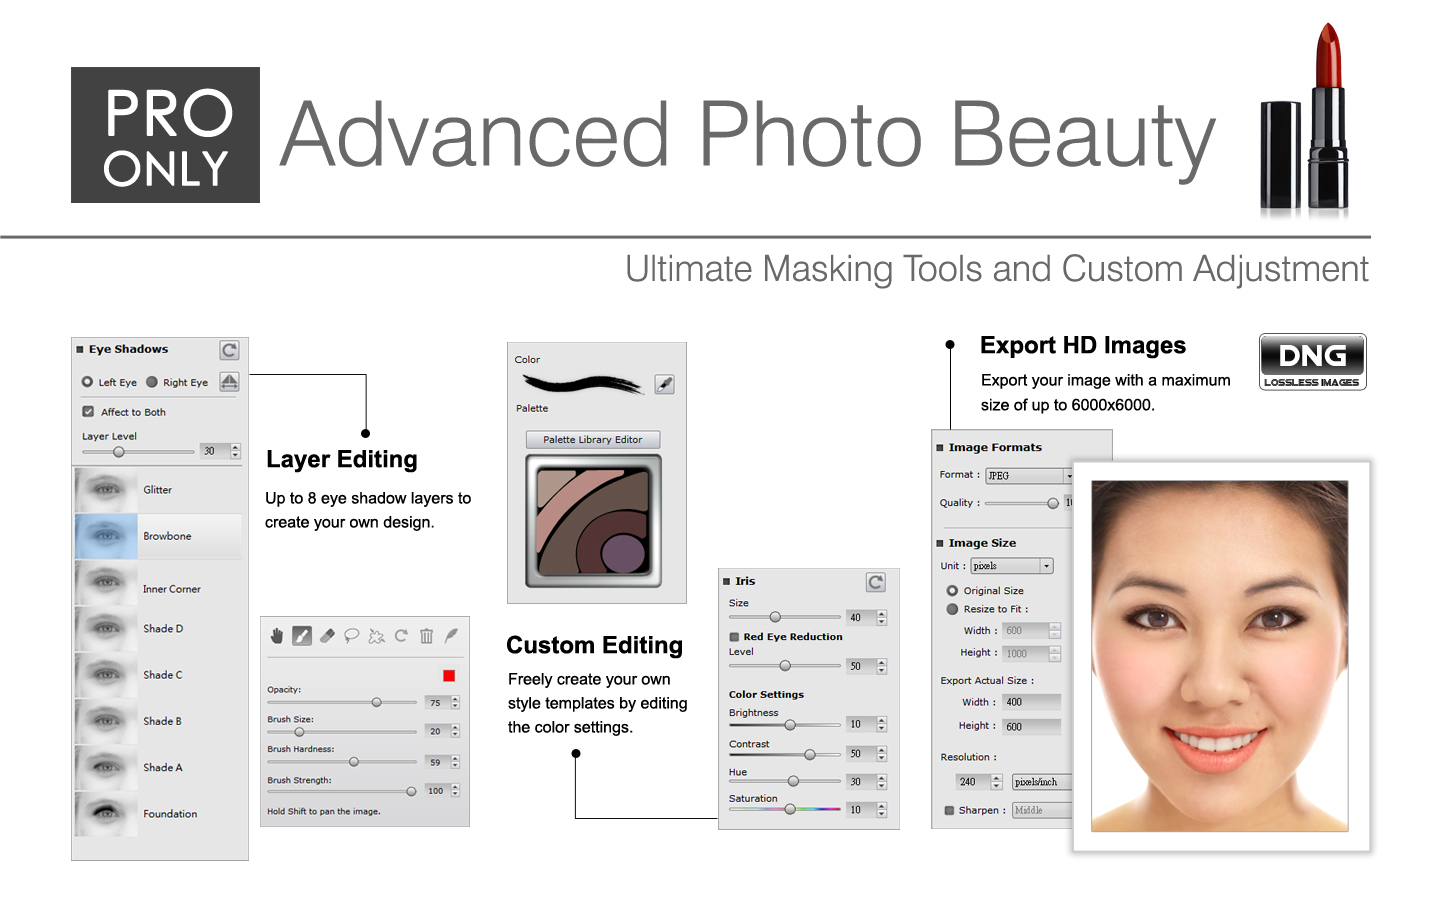Click the trash delete mask icon
Screen dimensions: 1440x900
pos(427,636)
